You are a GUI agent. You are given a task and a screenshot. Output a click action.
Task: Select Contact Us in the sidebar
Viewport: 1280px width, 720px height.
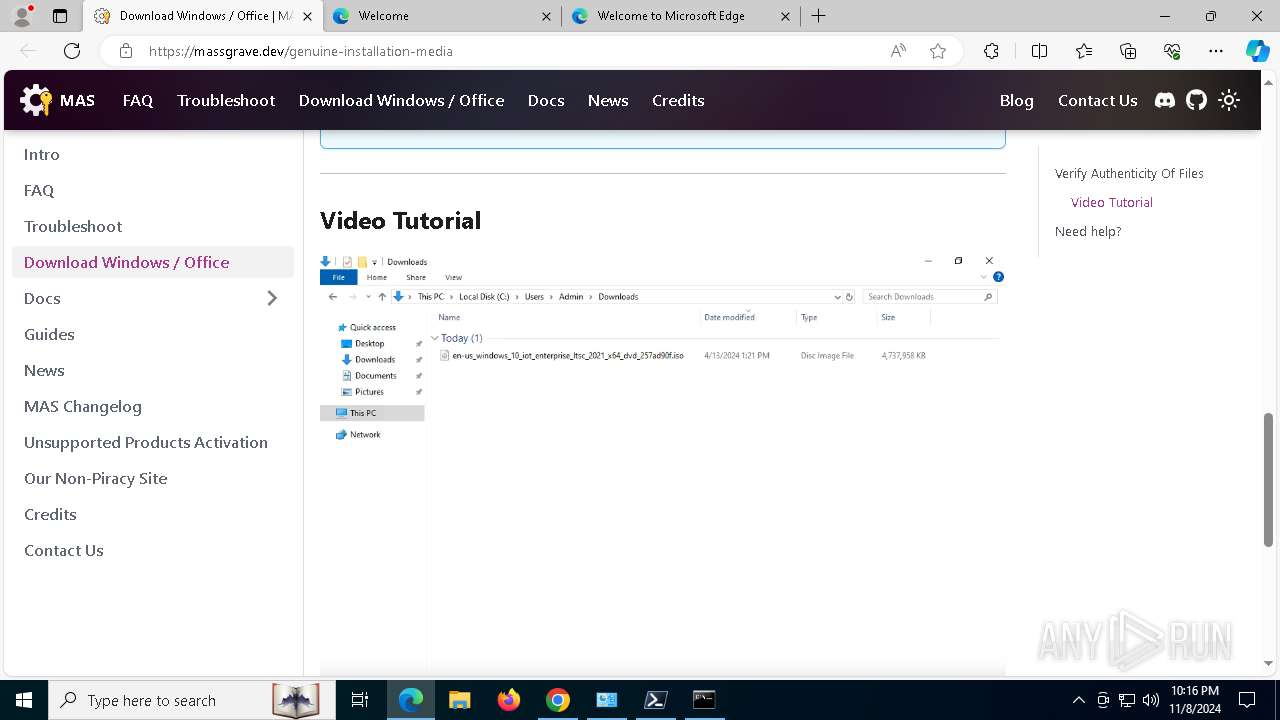click(153, 550)
